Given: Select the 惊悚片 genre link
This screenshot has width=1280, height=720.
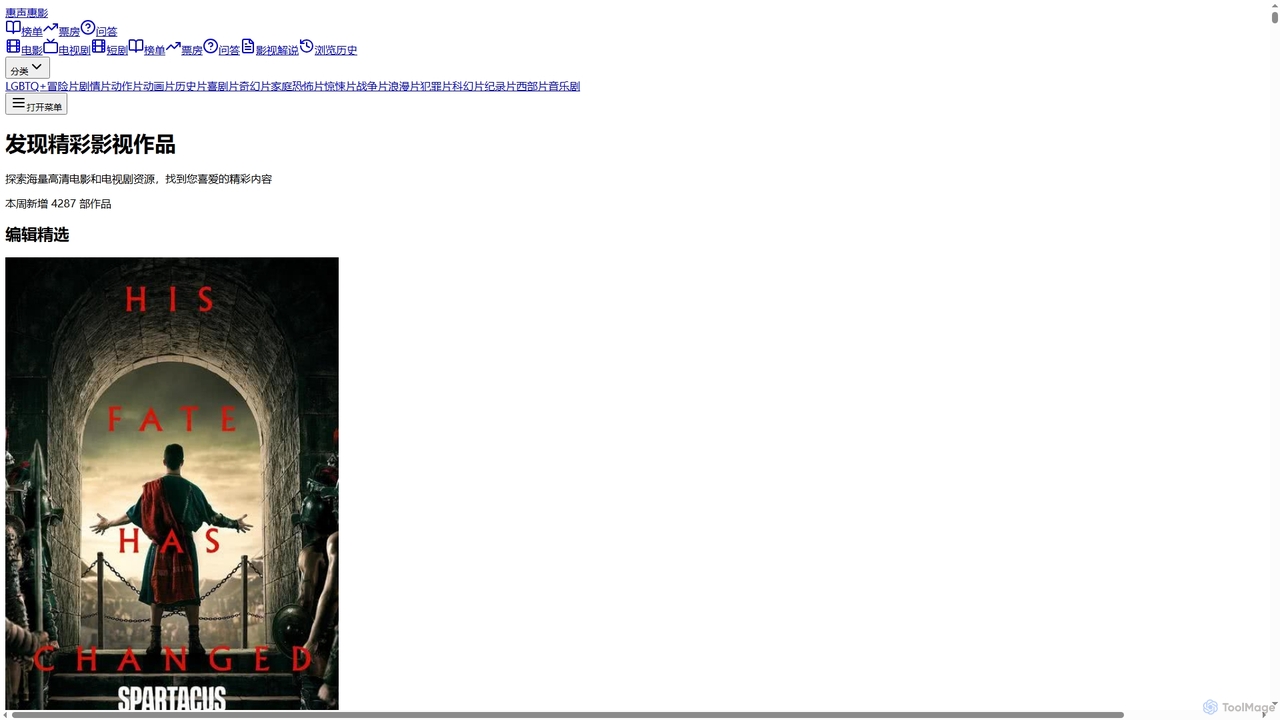Looking at the screenshot, I should point(340,86).
